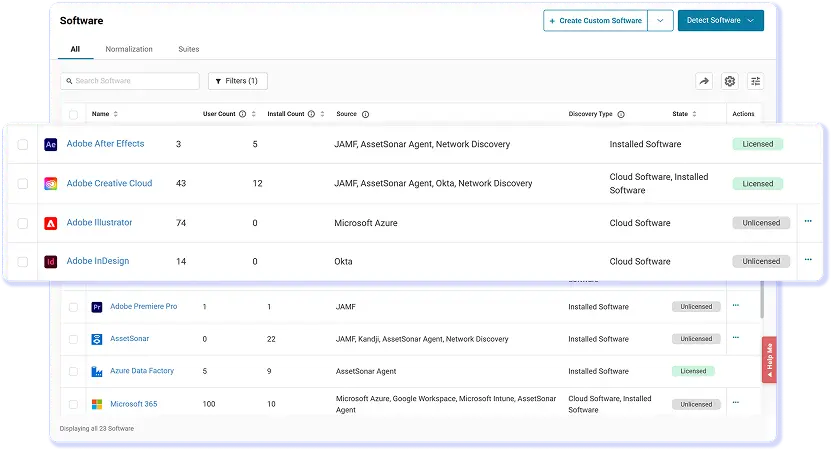Open three-dot actions for Adobe InDesign

808,260
